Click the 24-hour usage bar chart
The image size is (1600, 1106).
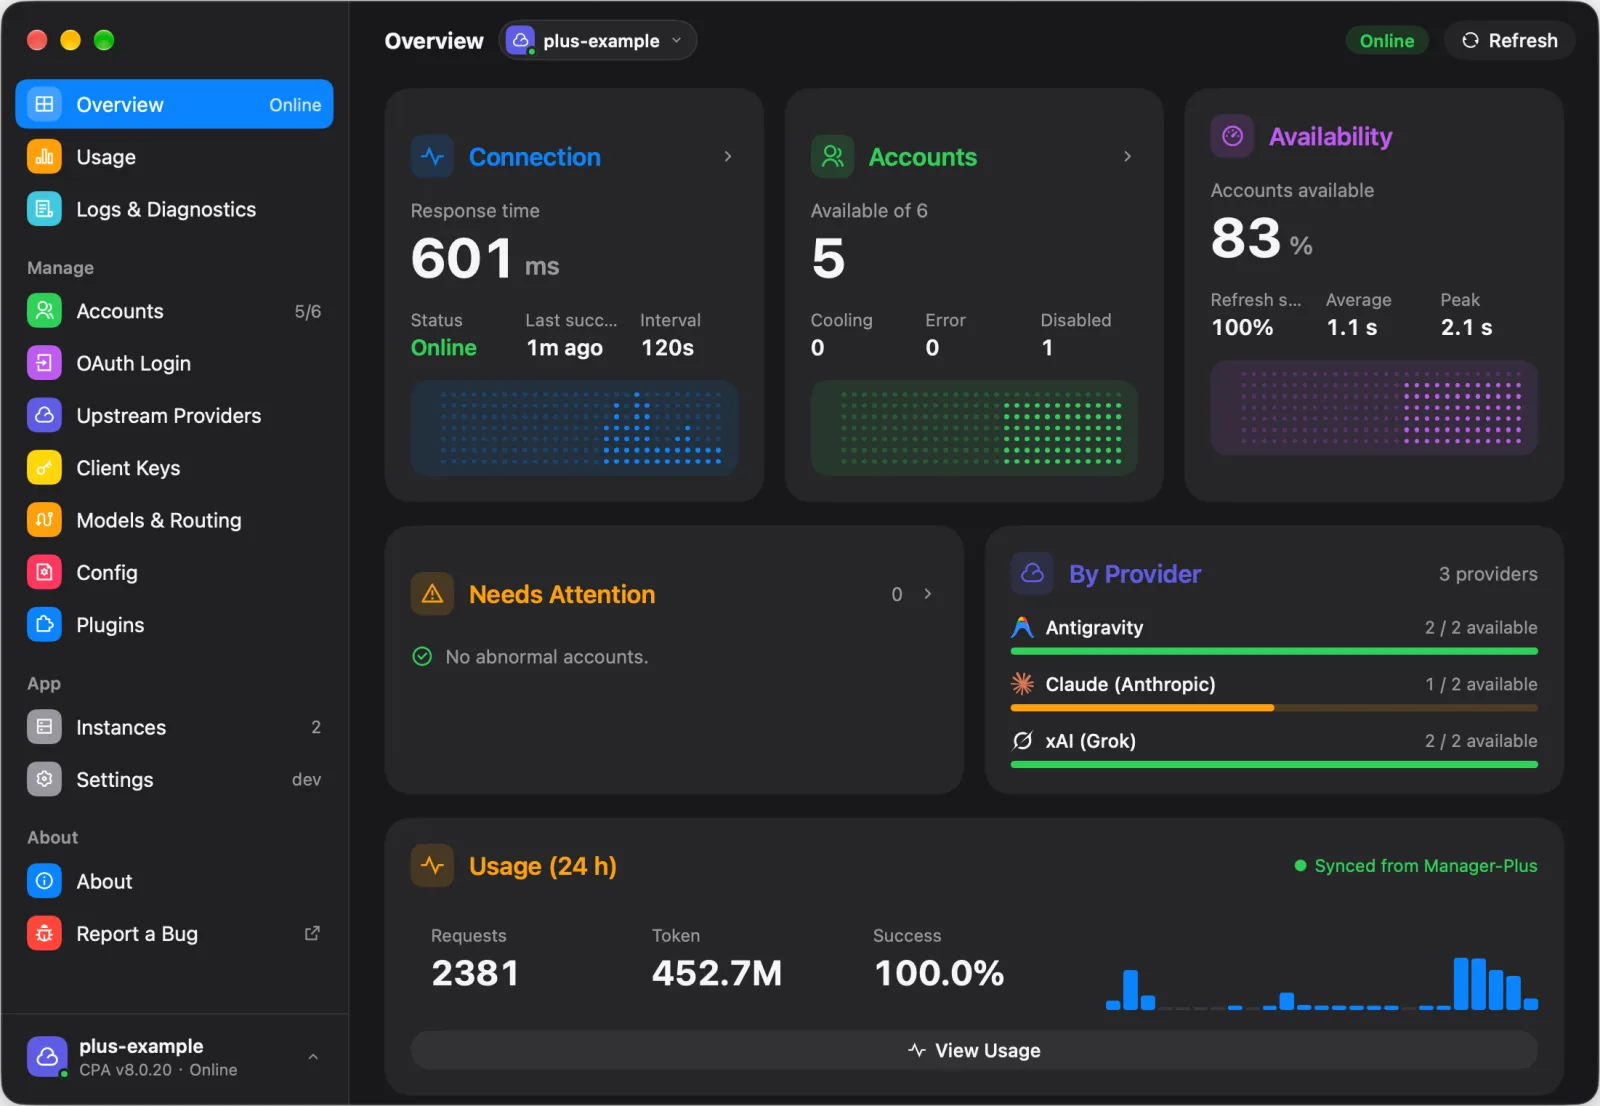tap(1322, 983)
